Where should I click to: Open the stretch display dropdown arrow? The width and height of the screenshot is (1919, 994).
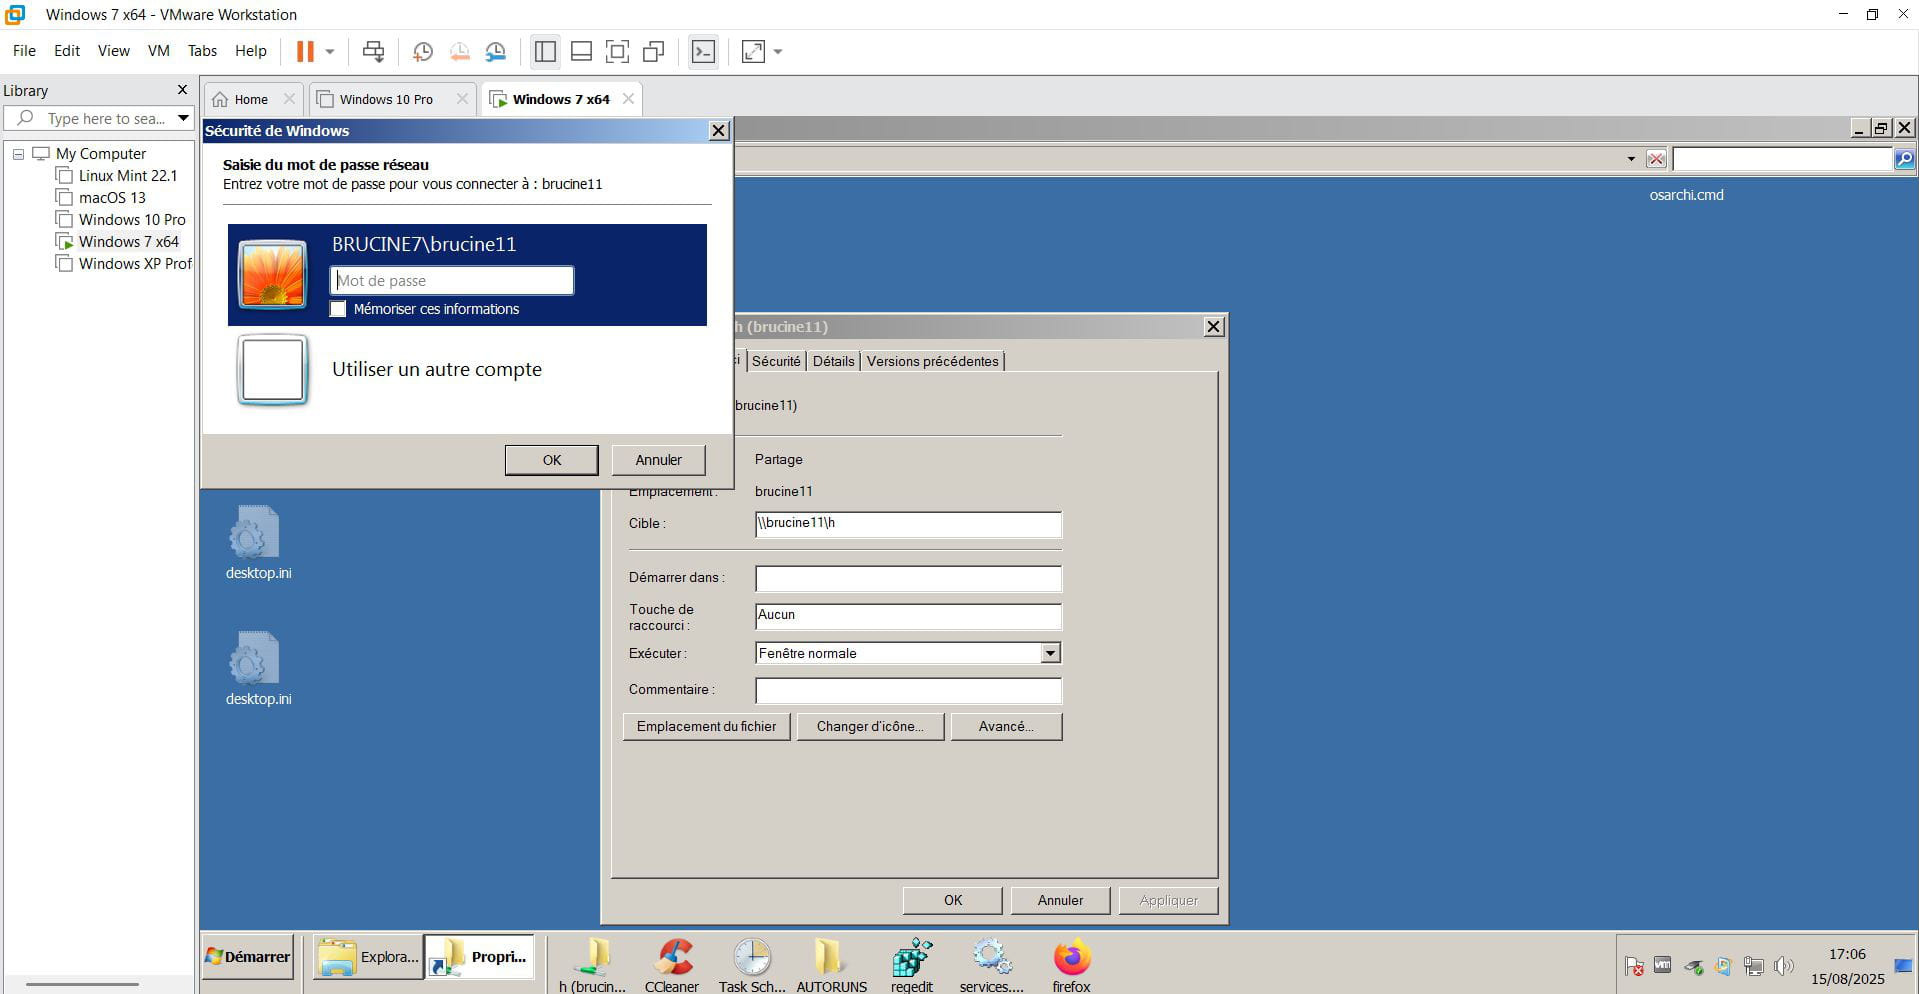tap(778, 51)
